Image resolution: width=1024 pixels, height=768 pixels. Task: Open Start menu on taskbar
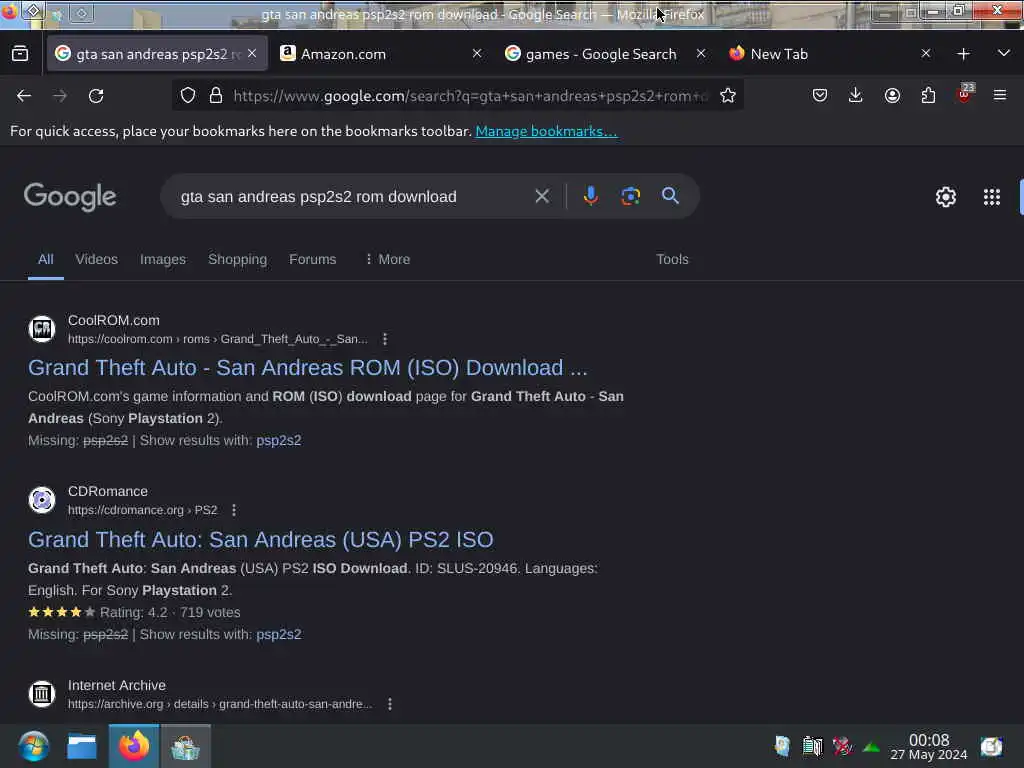pyautogui.click(x=33, y=746)
